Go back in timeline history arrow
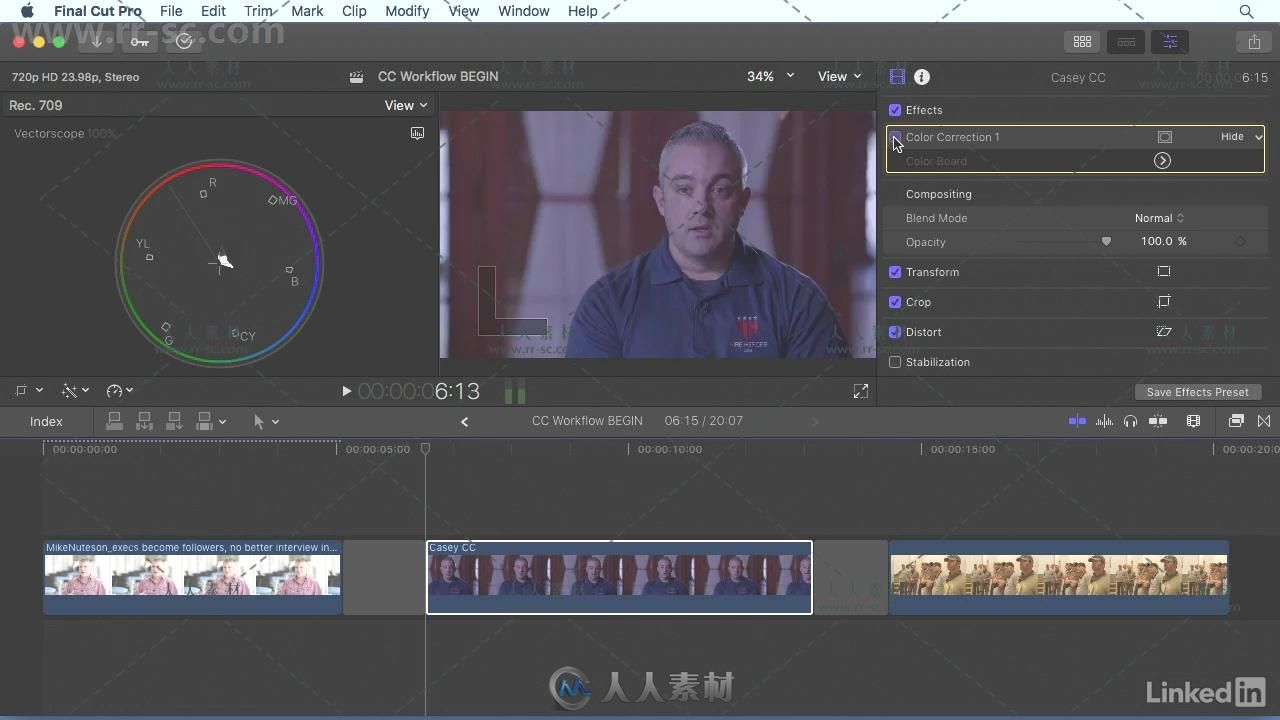 click(x=464, y=422)
